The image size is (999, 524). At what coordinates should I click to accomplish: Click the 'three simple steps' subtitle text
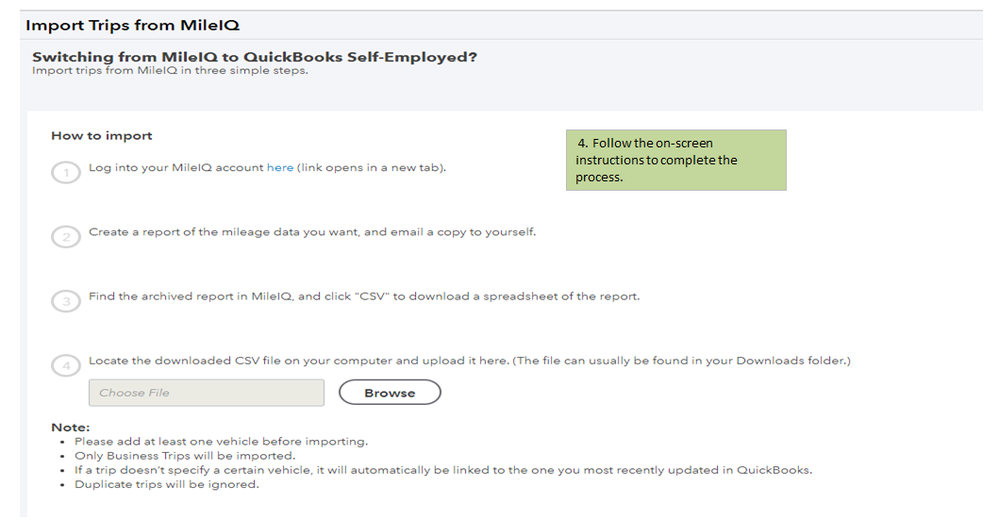170,71
